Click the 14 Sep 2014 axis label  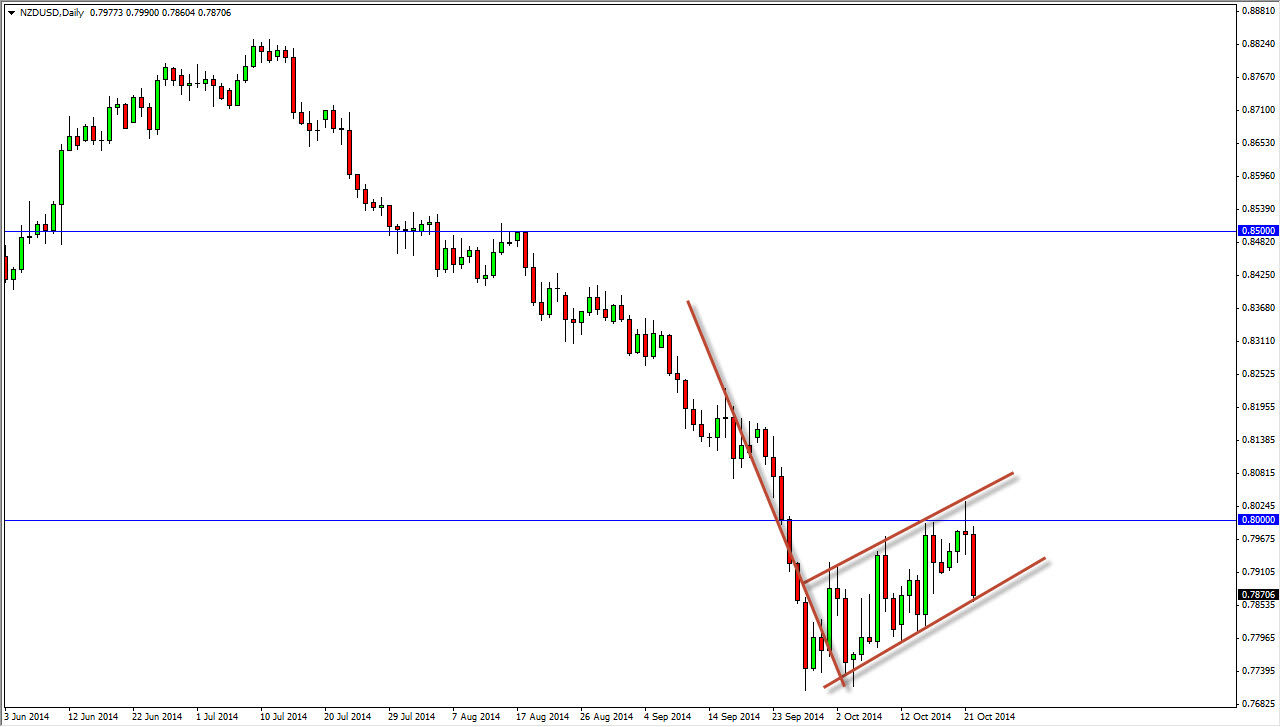[733, 717]
